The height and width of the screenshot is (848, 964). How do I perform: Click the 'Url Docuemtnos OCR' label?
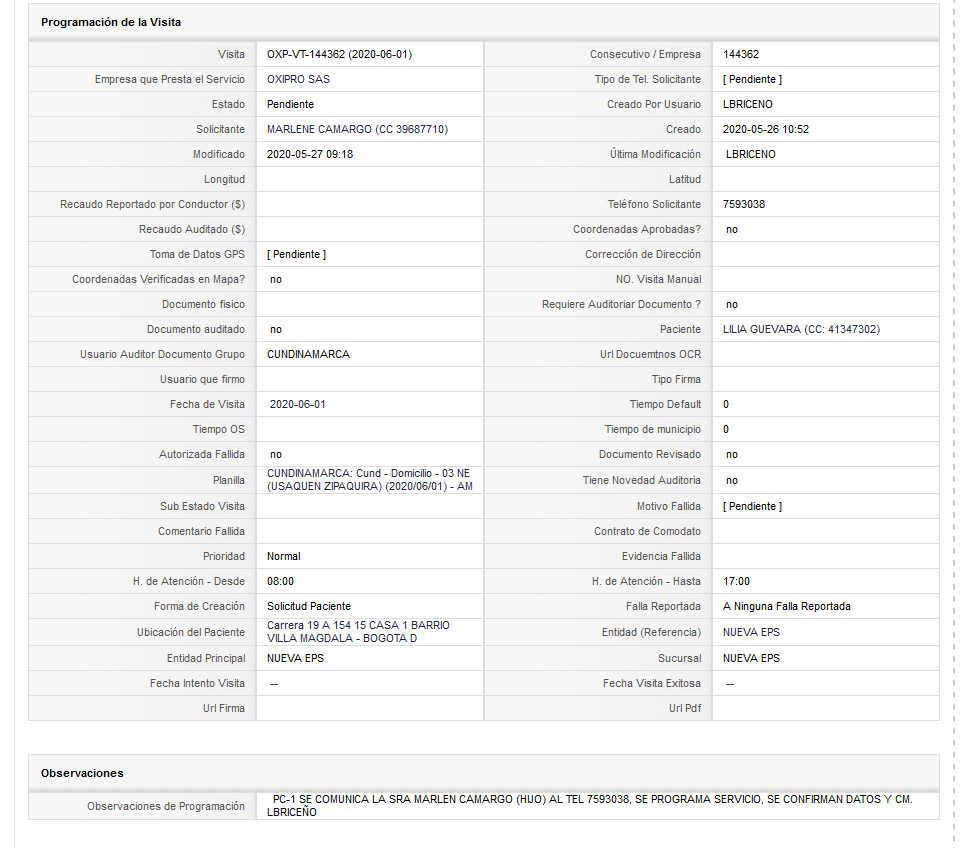[650, 354]
